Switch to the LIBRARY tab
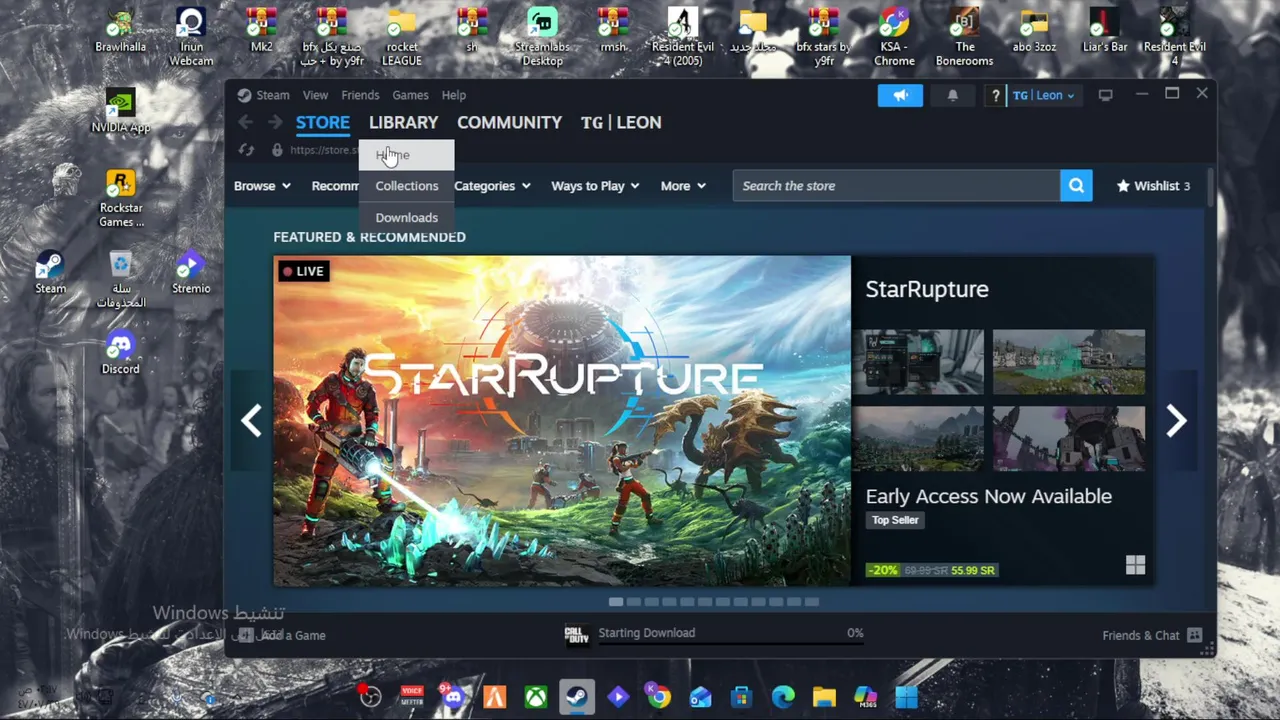1280x720 pixels. [x=404, y=122]
